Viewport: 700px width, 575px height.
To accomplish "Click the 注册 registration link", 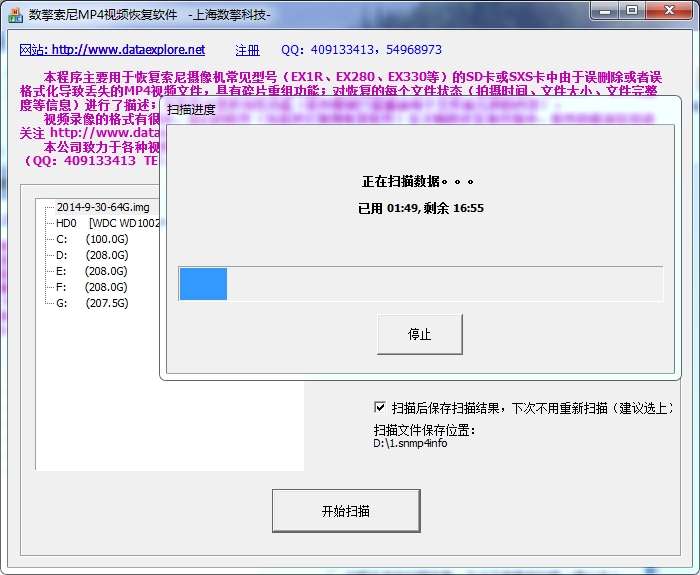I will click(x=247, y=50).
